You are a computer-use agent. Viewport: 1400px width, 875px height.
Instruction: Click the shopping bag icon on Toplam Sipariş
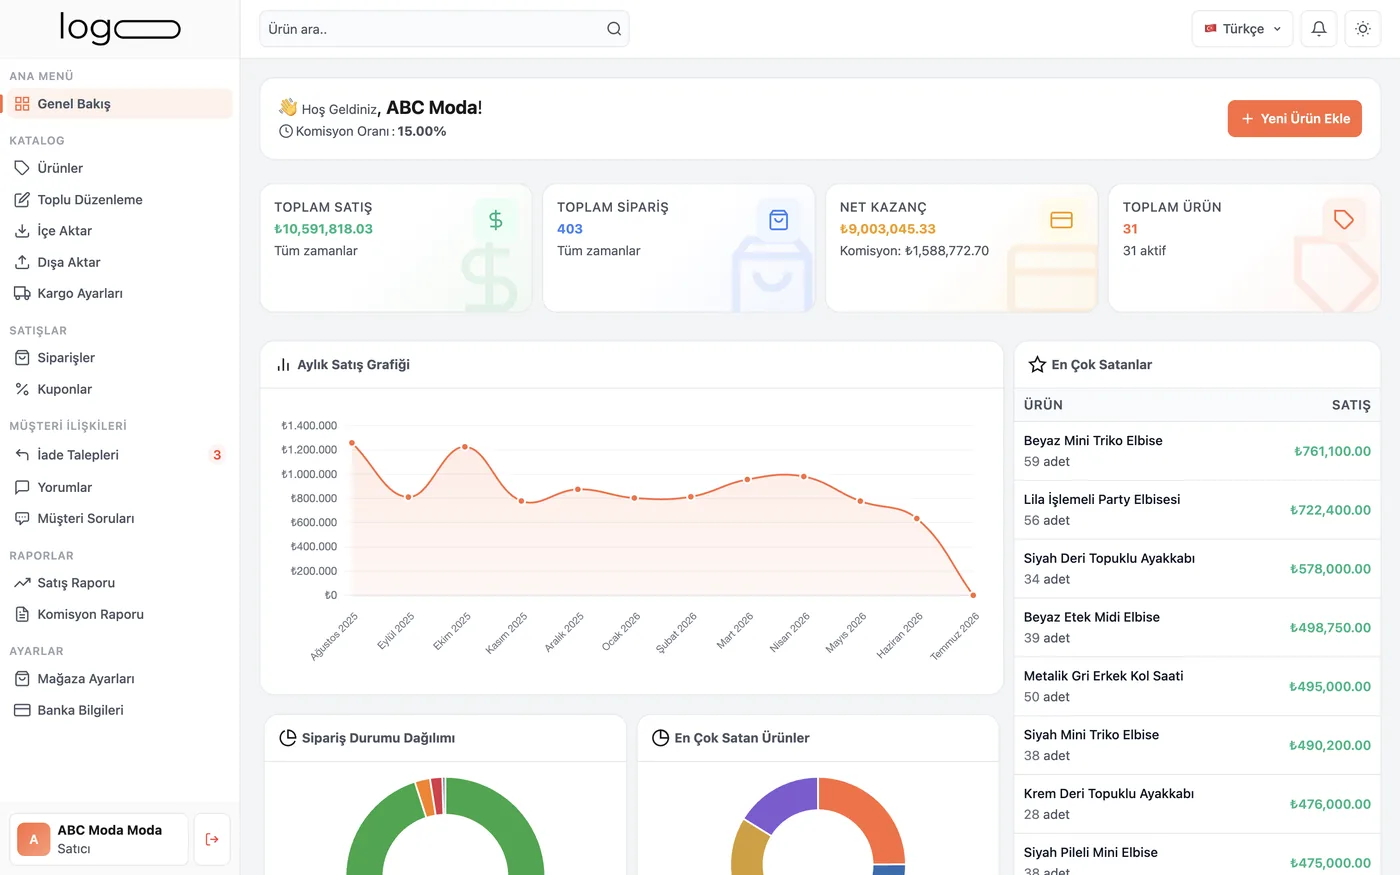click(778, 220)
